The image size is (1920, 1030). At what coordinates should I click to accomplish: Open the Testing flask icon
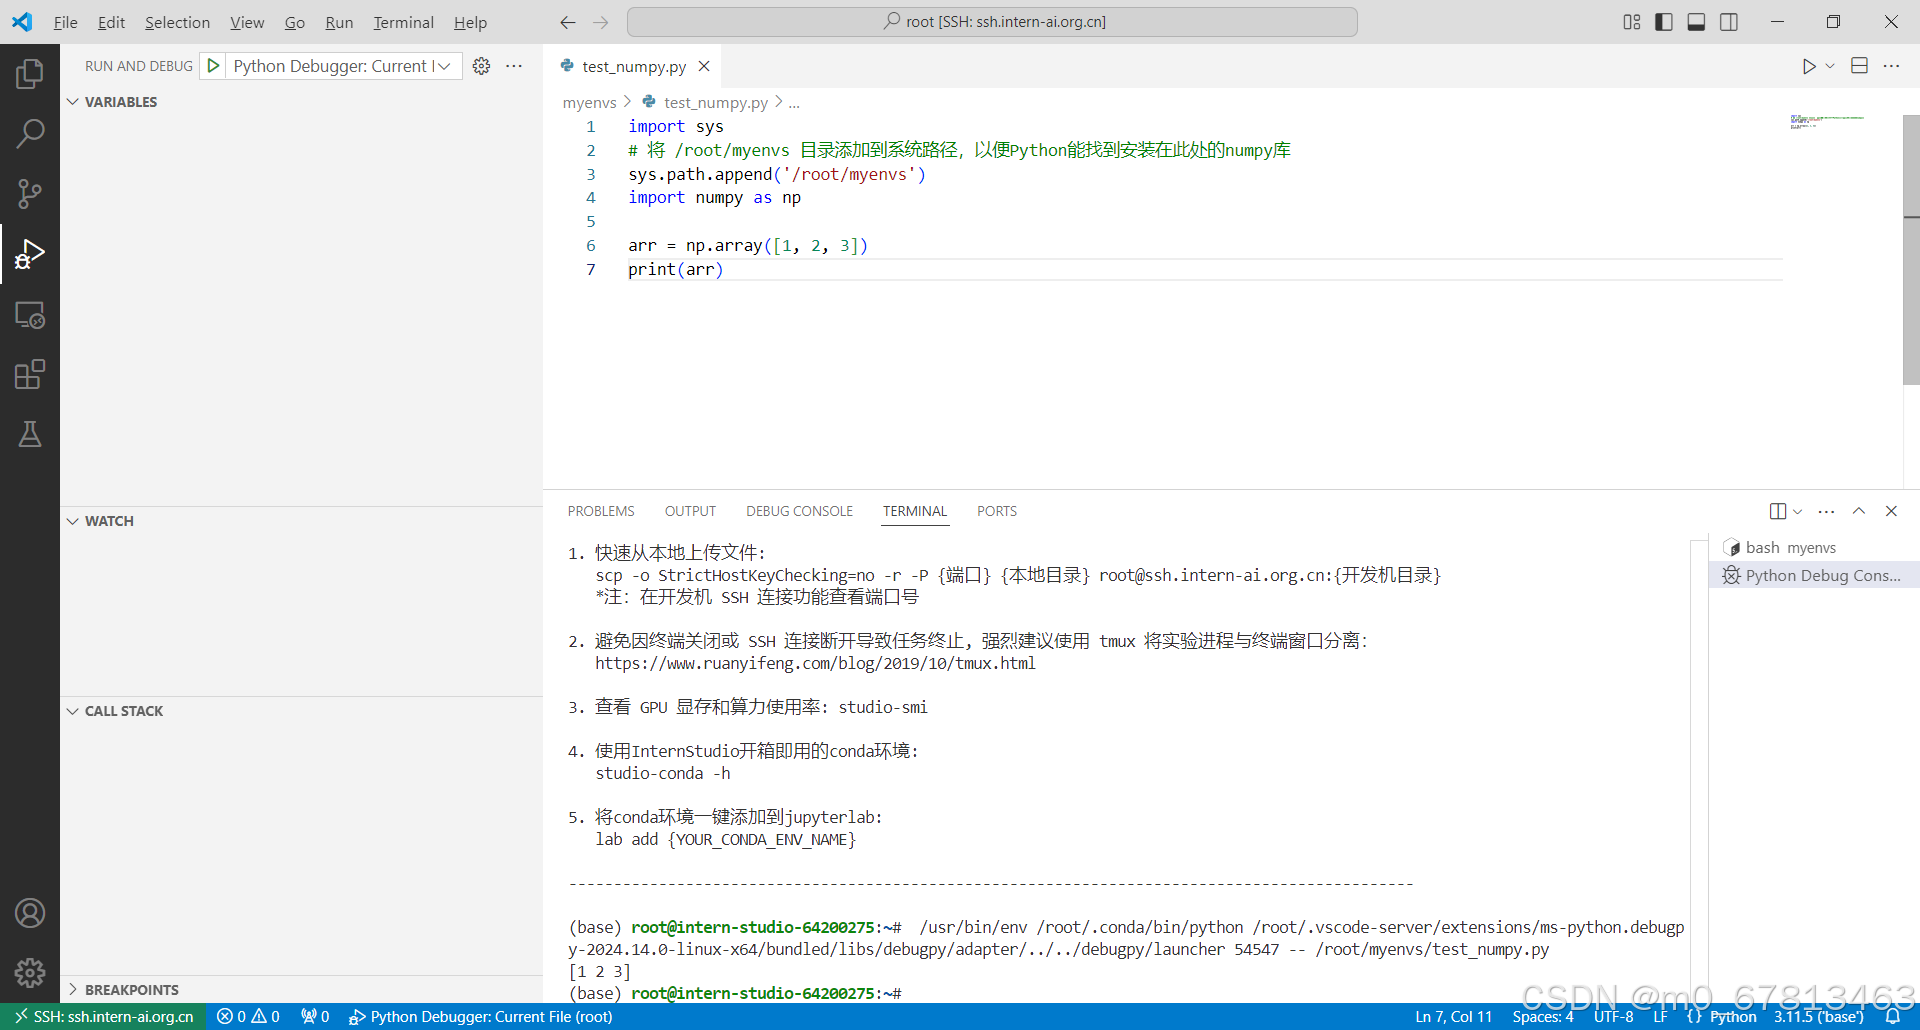point(30,433)
